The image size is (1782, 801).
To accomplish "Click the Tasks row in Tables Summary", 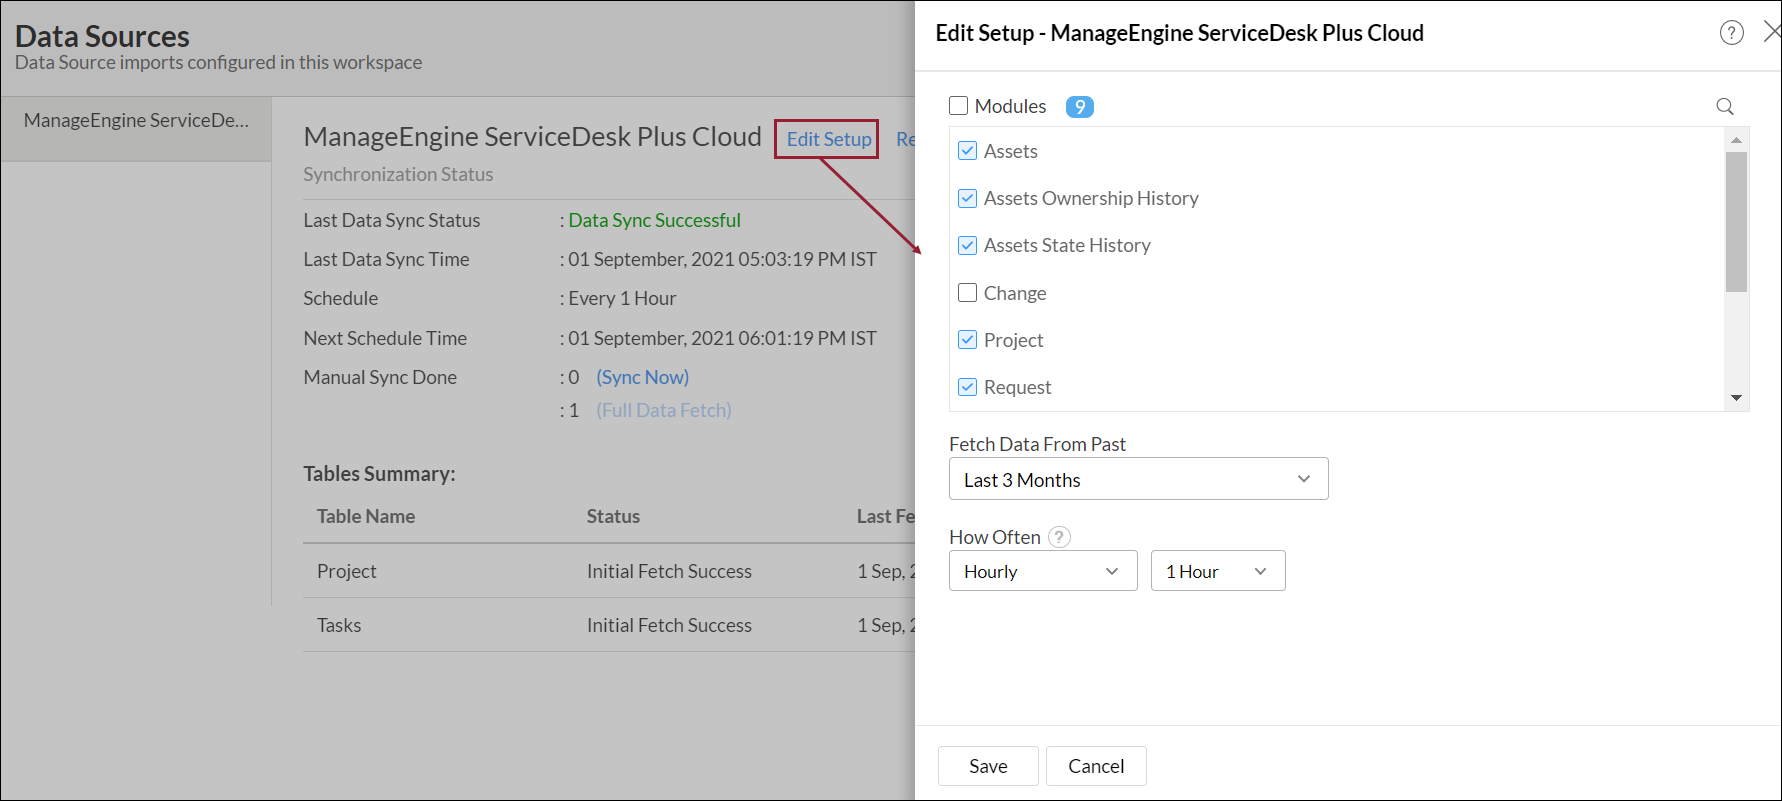I will [x=609, y=625].
